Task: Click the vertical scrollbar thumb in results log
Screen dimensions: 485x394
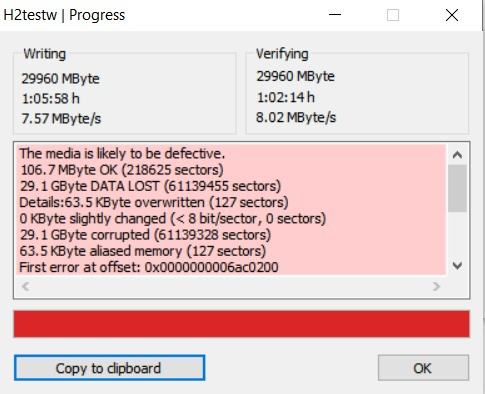Action: coord(457,188)
